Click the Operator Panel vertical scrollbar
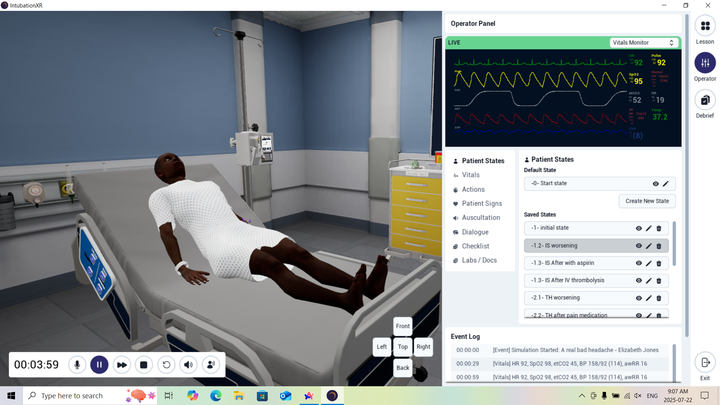This screenshot has width=720, height=405. pos(687,174)
